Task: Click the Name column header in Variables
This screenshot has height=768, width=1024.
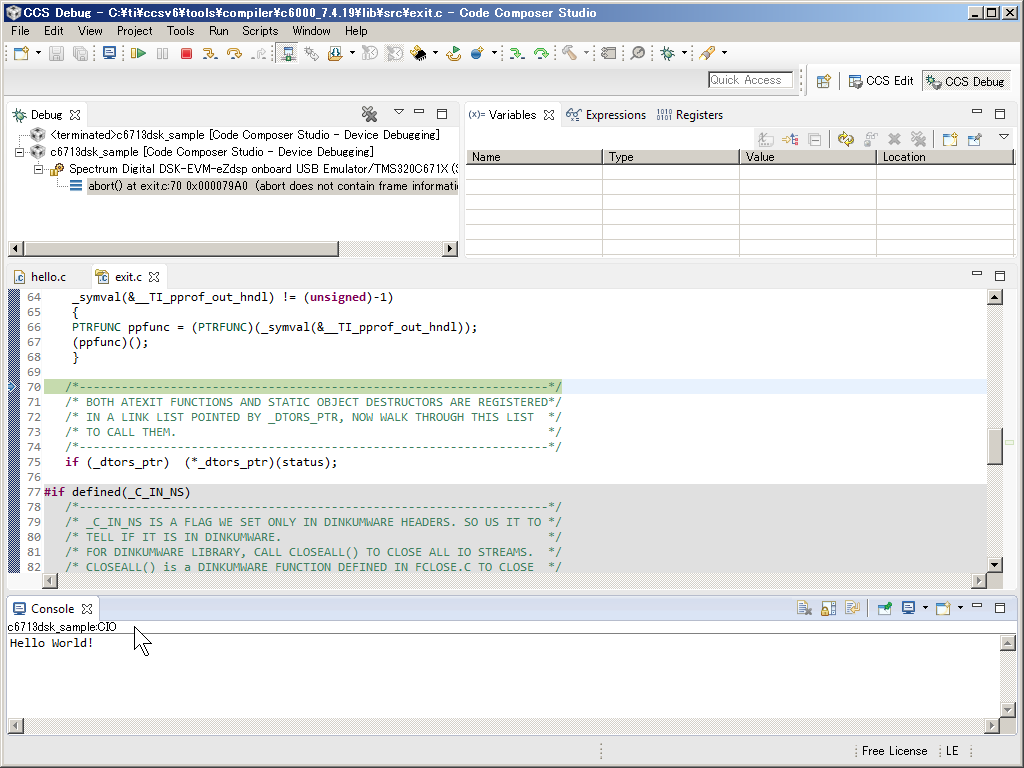Action: tap(534, 157)
